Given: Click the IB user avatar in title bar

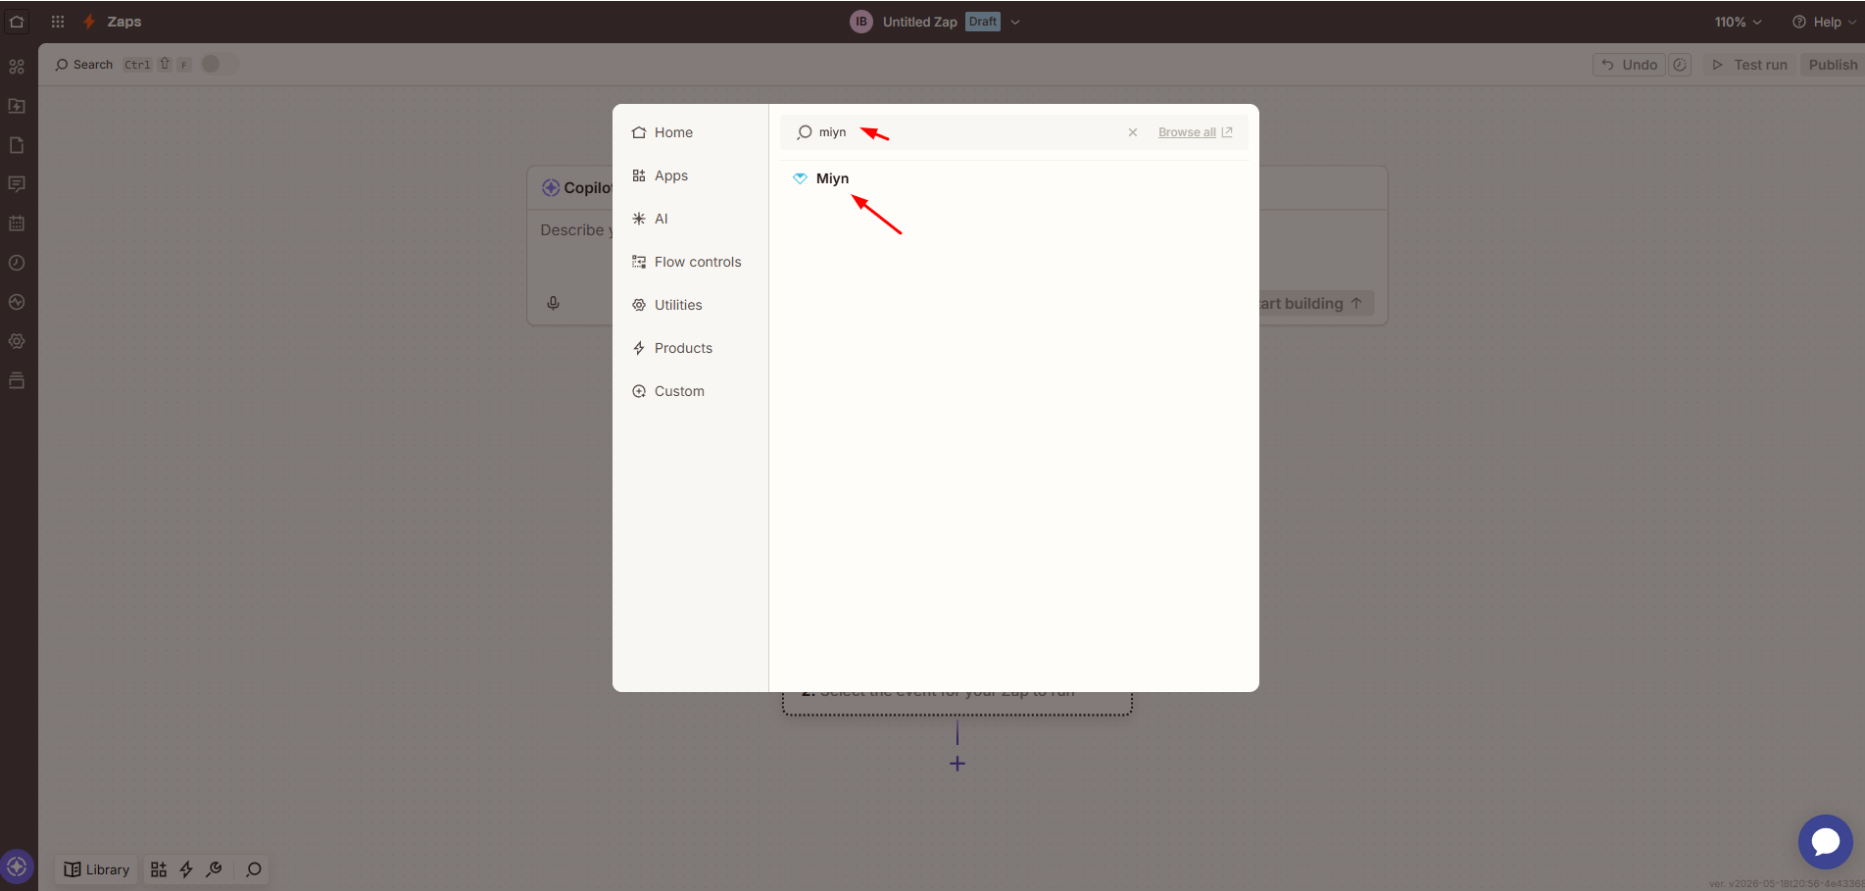Looking at the screenshot, I should pyautogui.click(x=861, y=21).
